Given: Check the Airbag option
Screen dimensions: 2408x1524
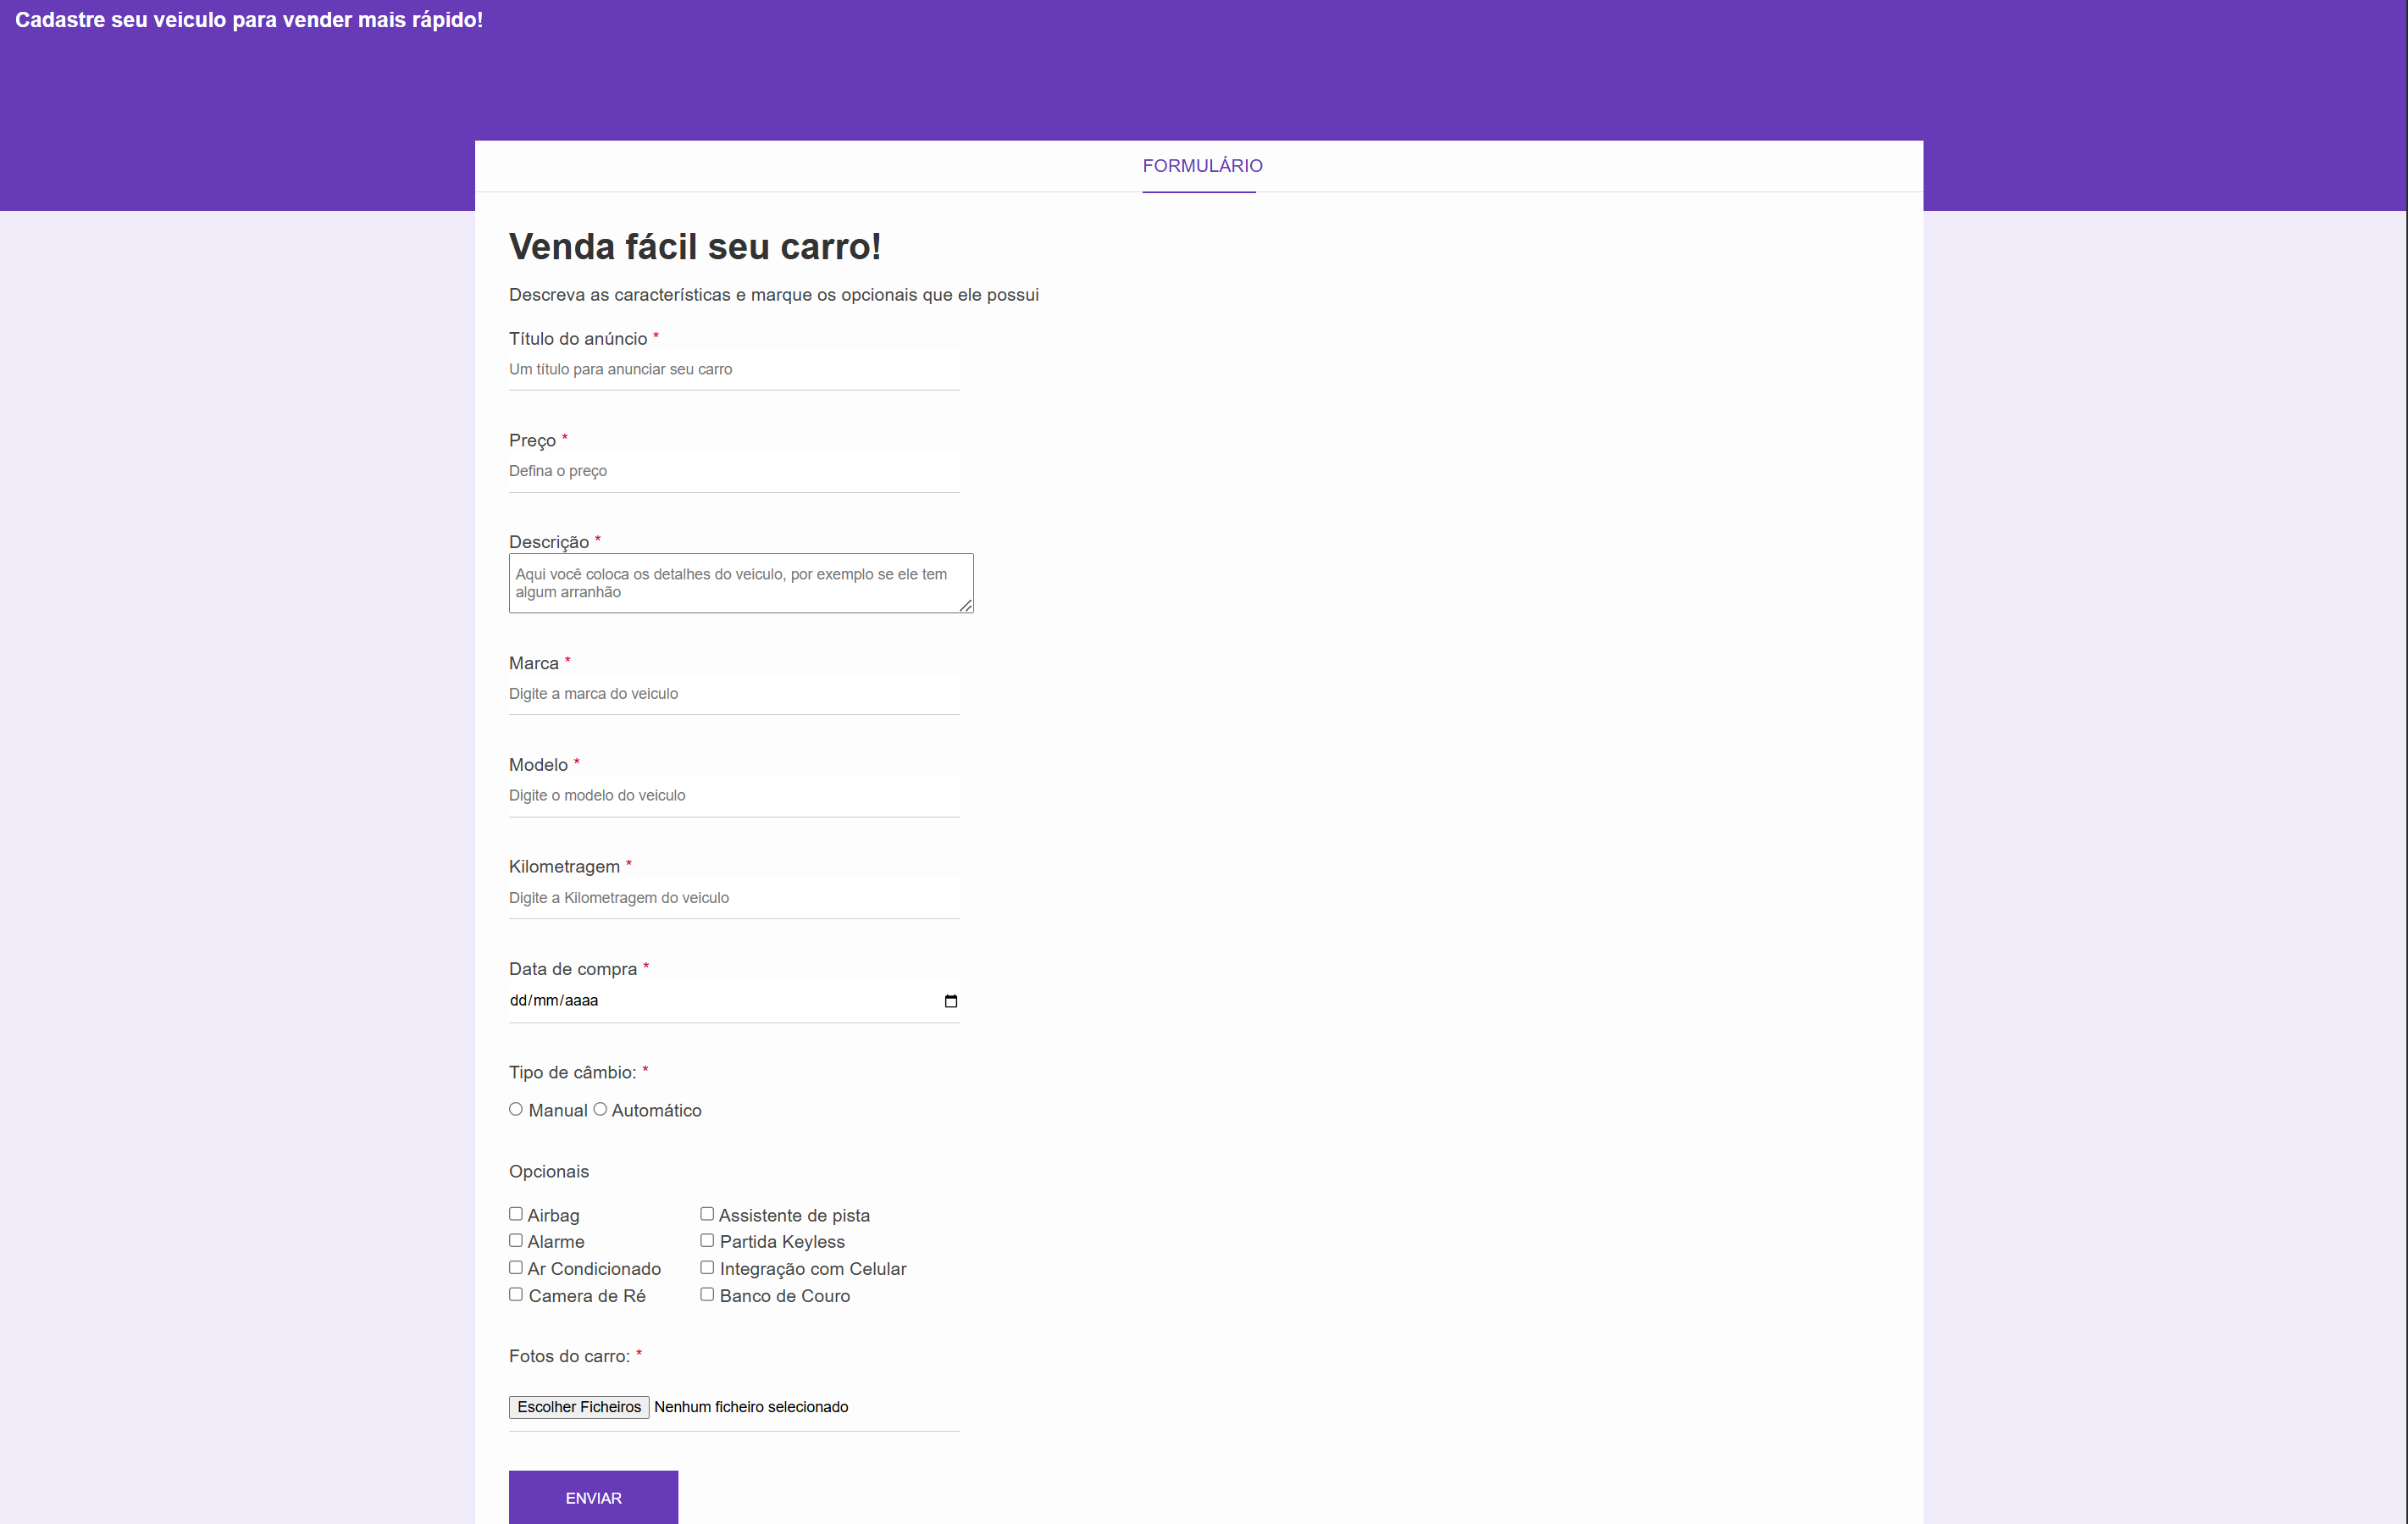Looking at the screenshot, I should click(516, 1214).
